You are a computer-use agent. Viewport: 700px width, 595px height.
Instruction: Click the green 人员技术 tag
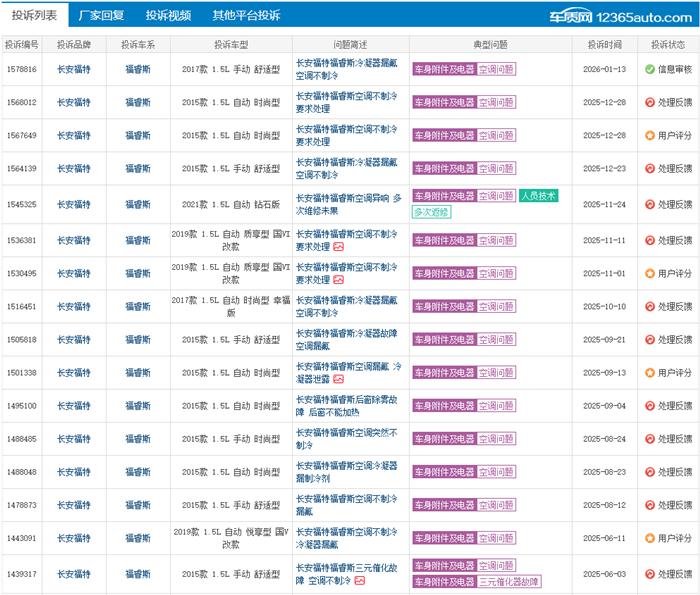[x=539, y=196]
